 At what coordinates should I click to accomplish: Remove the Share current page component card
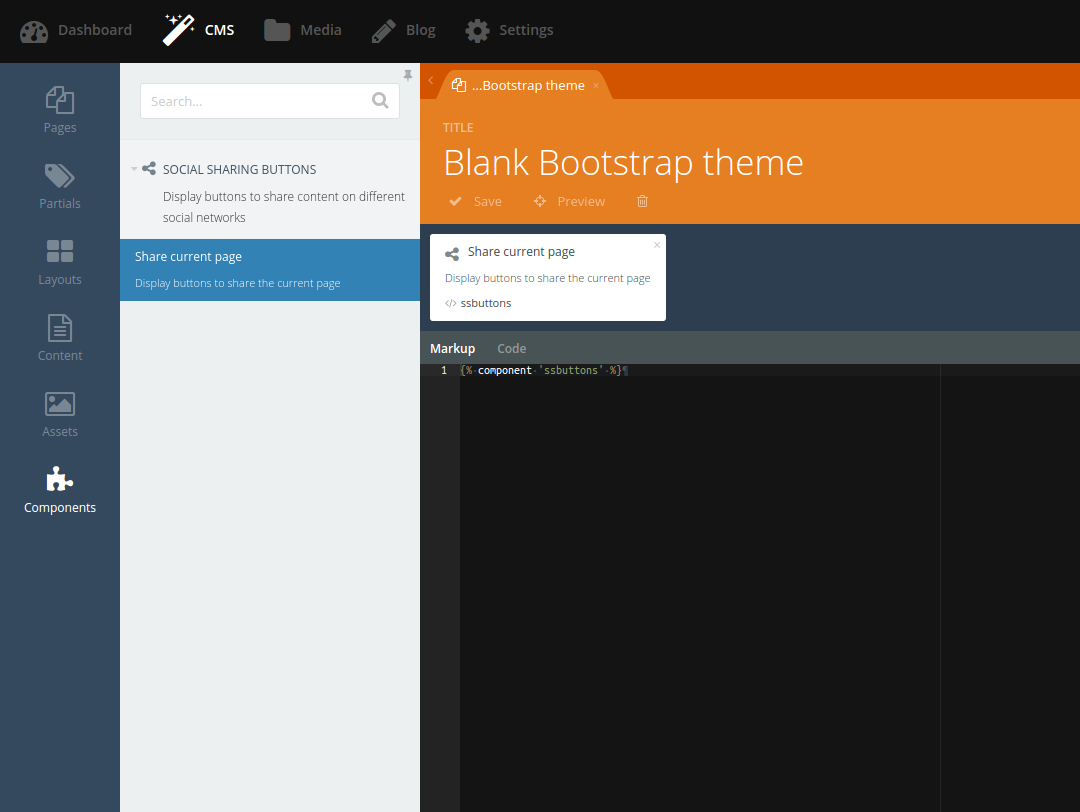point(657,244)
